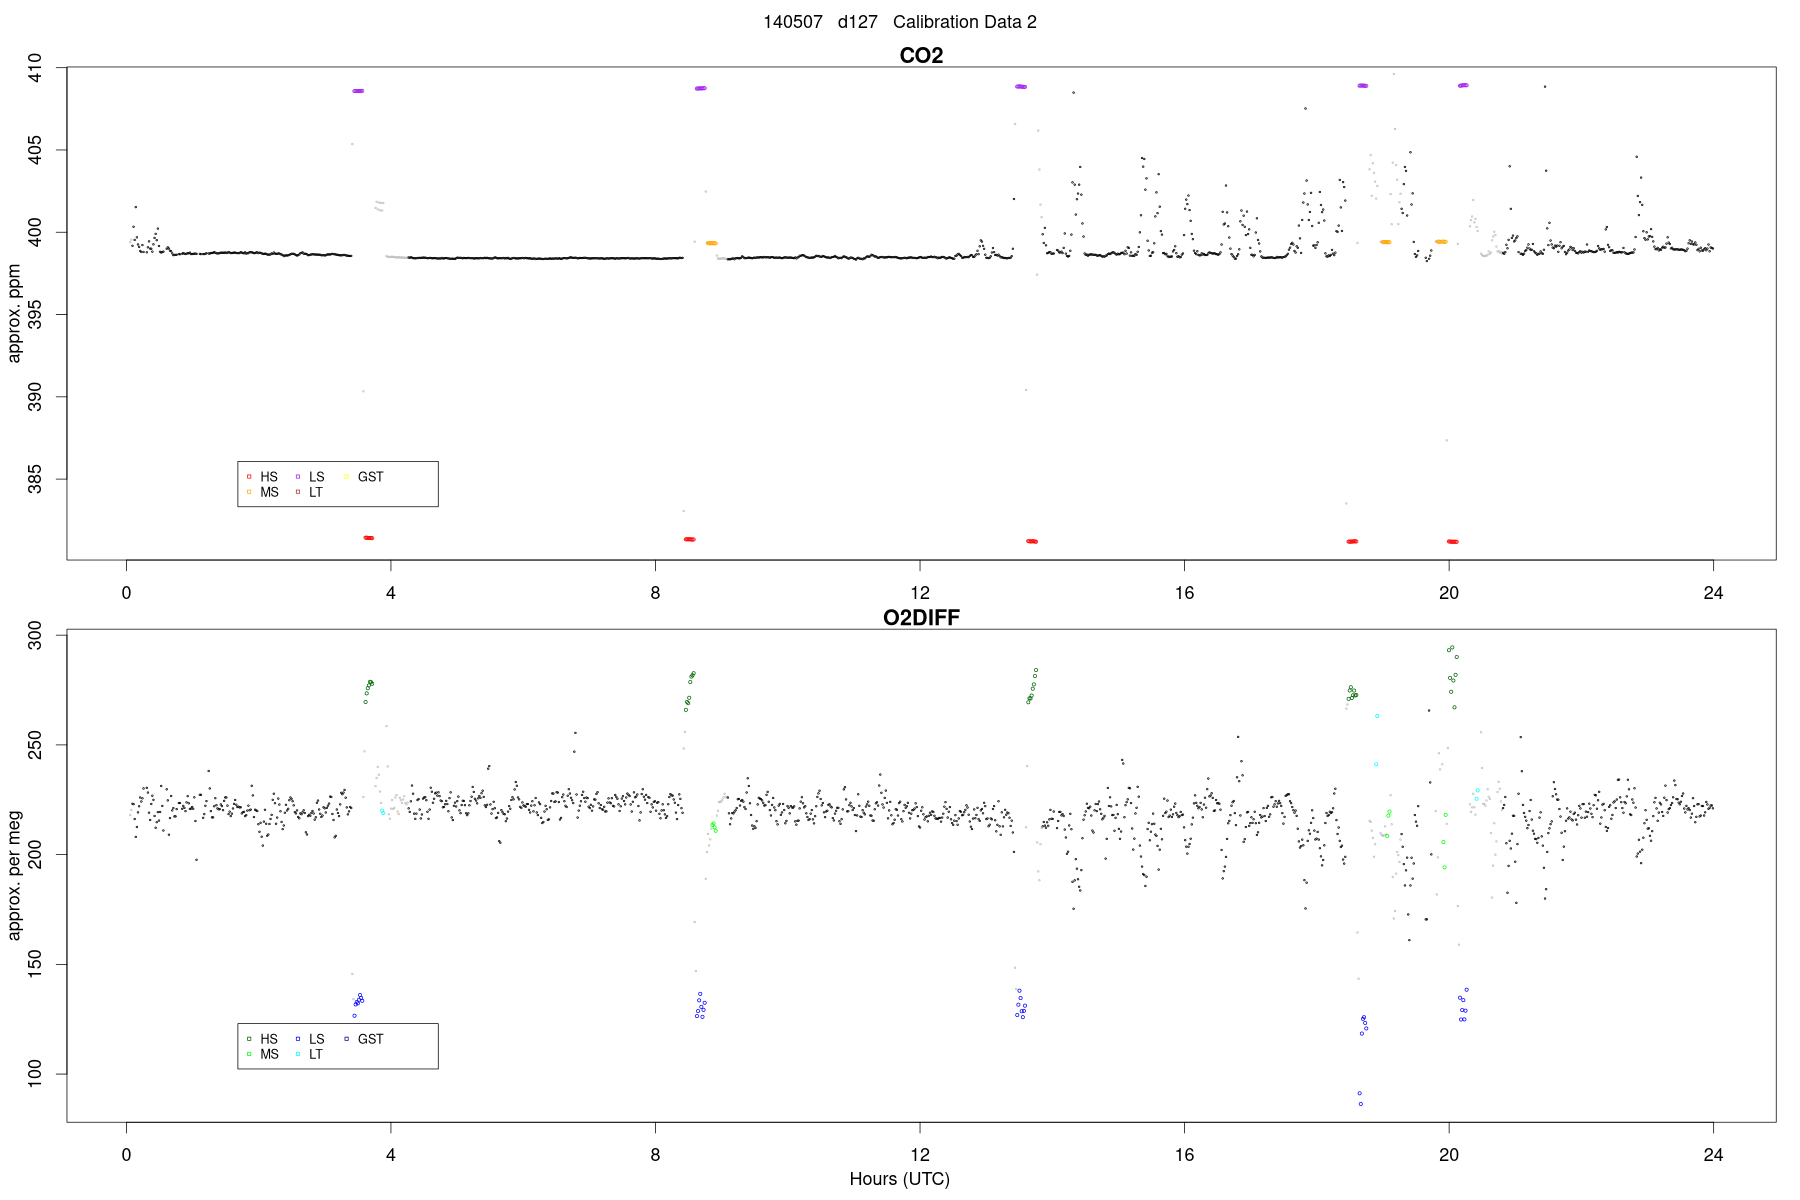This screenshot has width=1800, height=1200.
Task: Click the blue LS marker in O2DIFF legend
Action: pyautogui.click(x=298, y=1039)
